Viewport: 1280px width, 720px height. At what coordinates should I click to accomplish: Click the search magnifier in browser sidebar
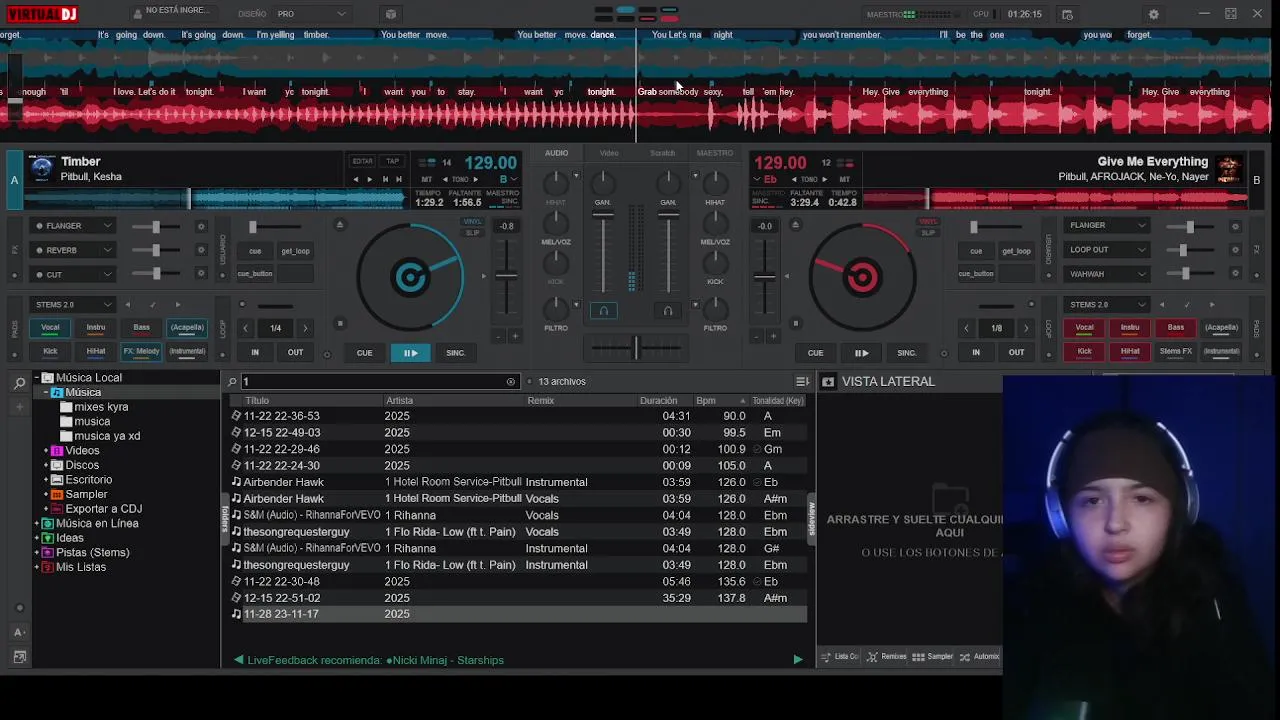[x=19, y=383]
